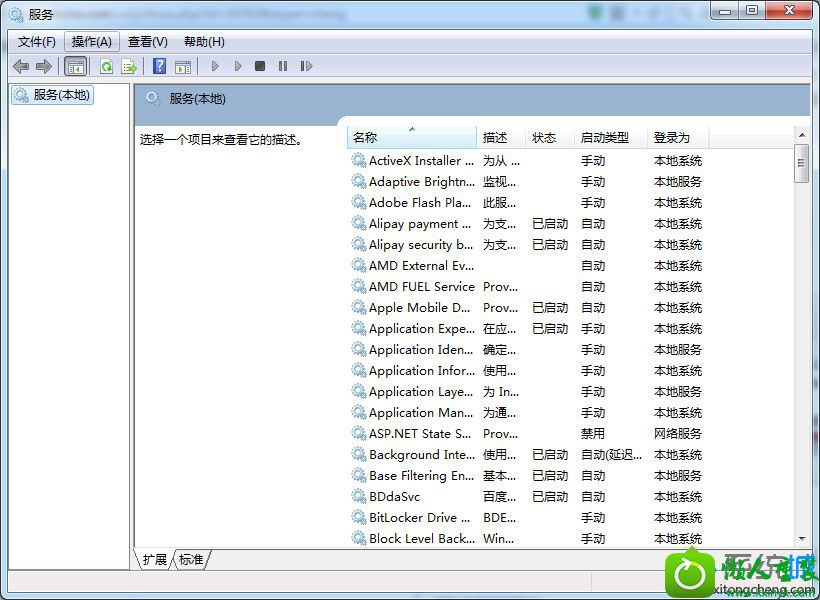Click the Restart Service icon
The height and width of the screenshot is (600, 820).
pos(306,66)
